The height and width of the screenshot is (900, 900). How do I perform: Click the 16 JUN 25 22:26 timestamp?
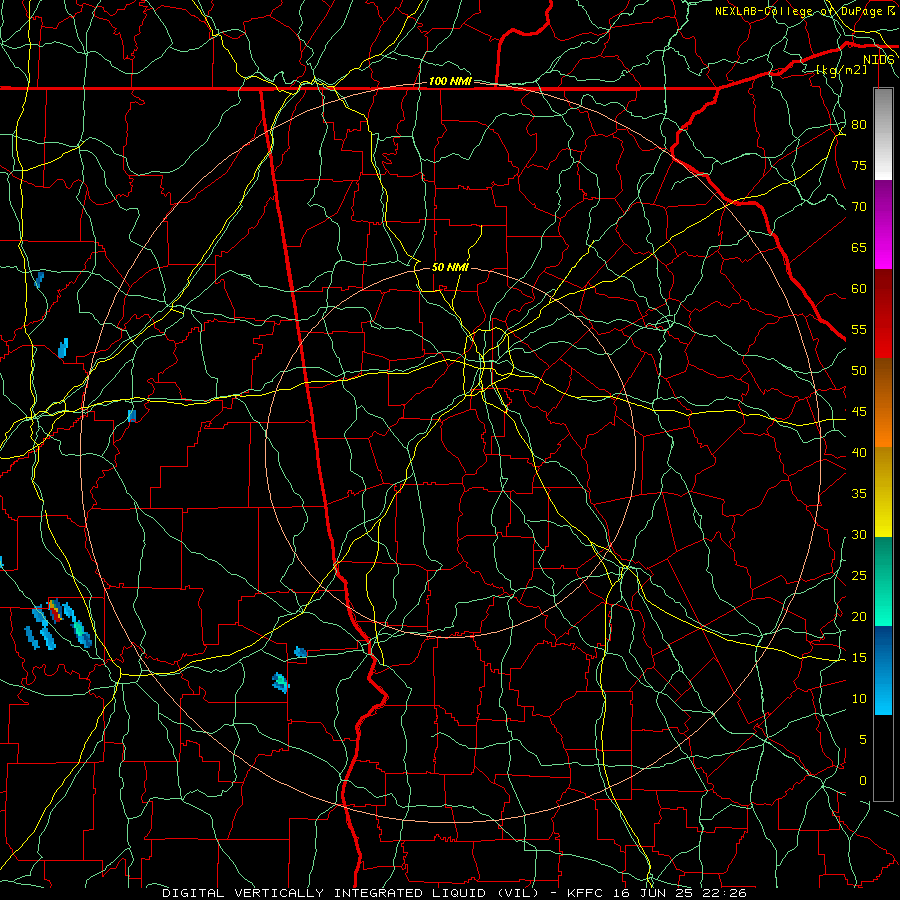(681, 893)
